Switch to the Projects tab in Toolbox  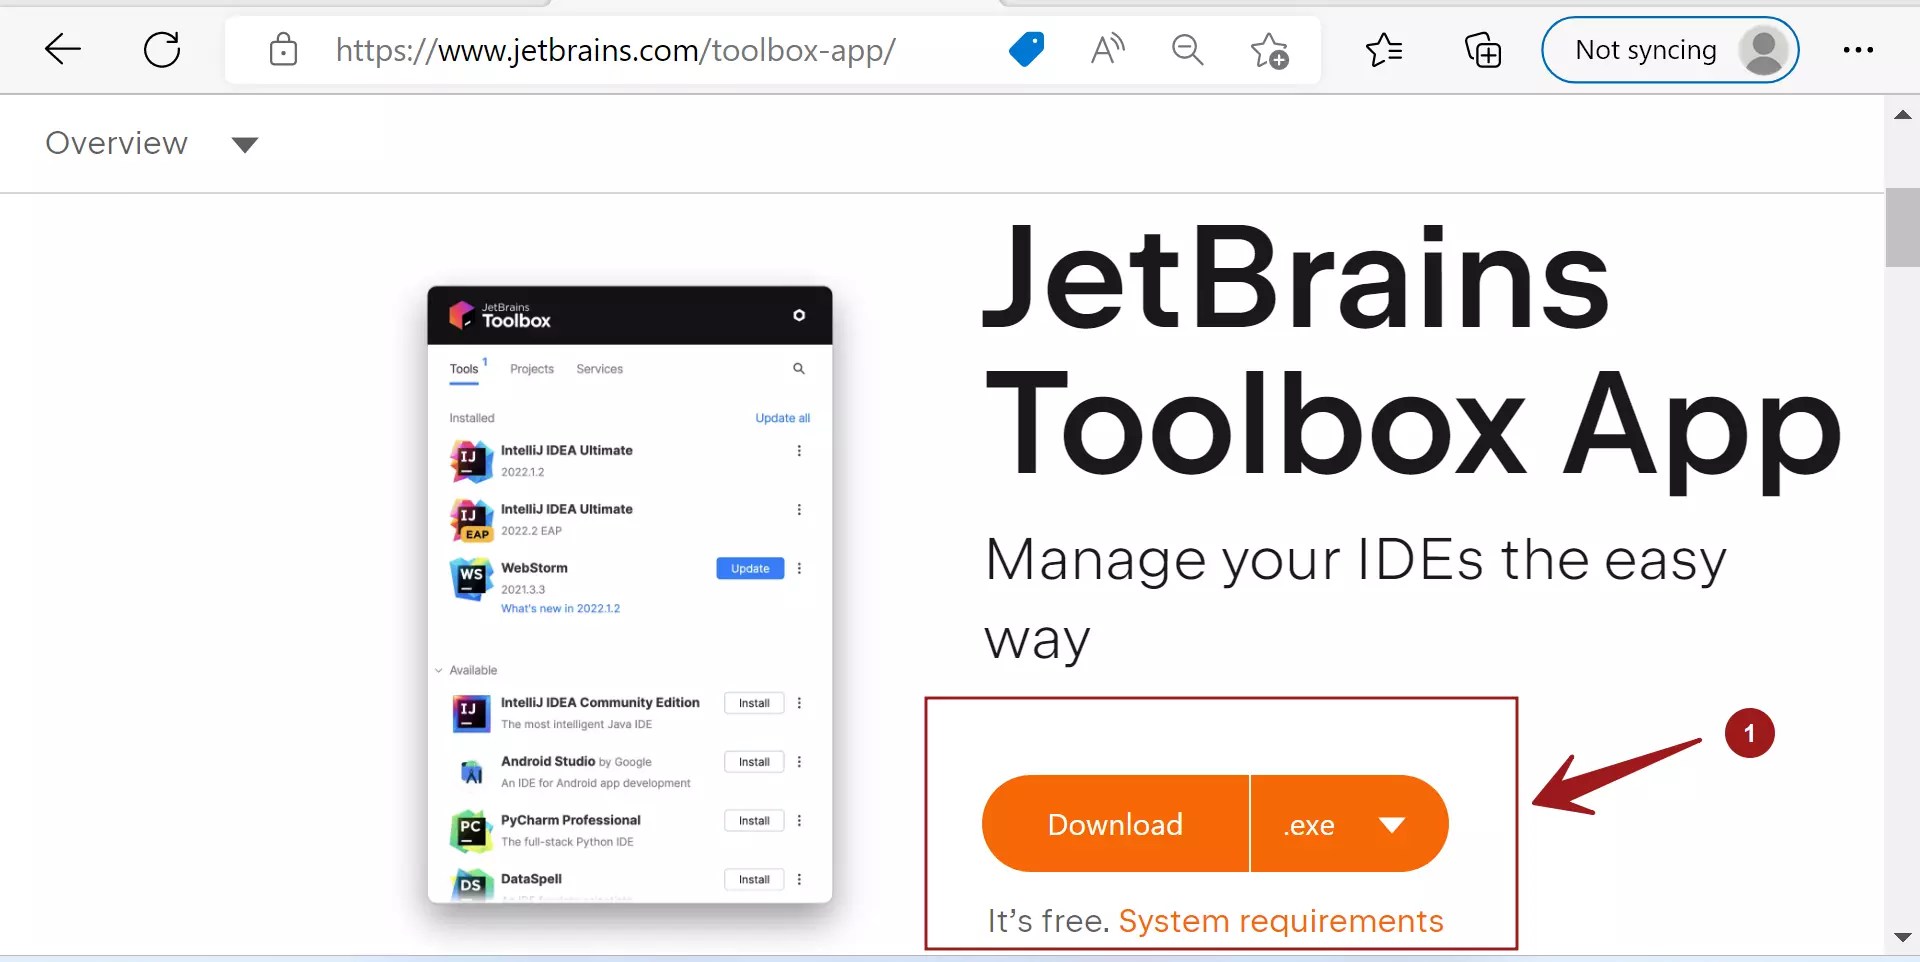point(531,368)
